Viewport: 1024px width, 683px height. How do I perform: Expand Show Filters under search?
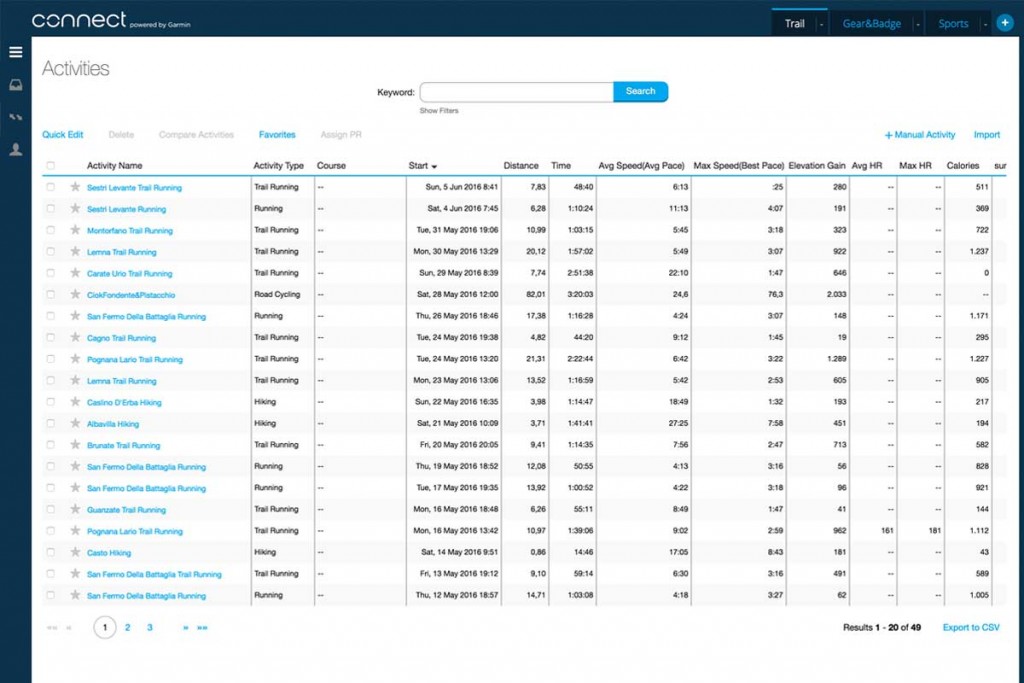tap(439, 111)
